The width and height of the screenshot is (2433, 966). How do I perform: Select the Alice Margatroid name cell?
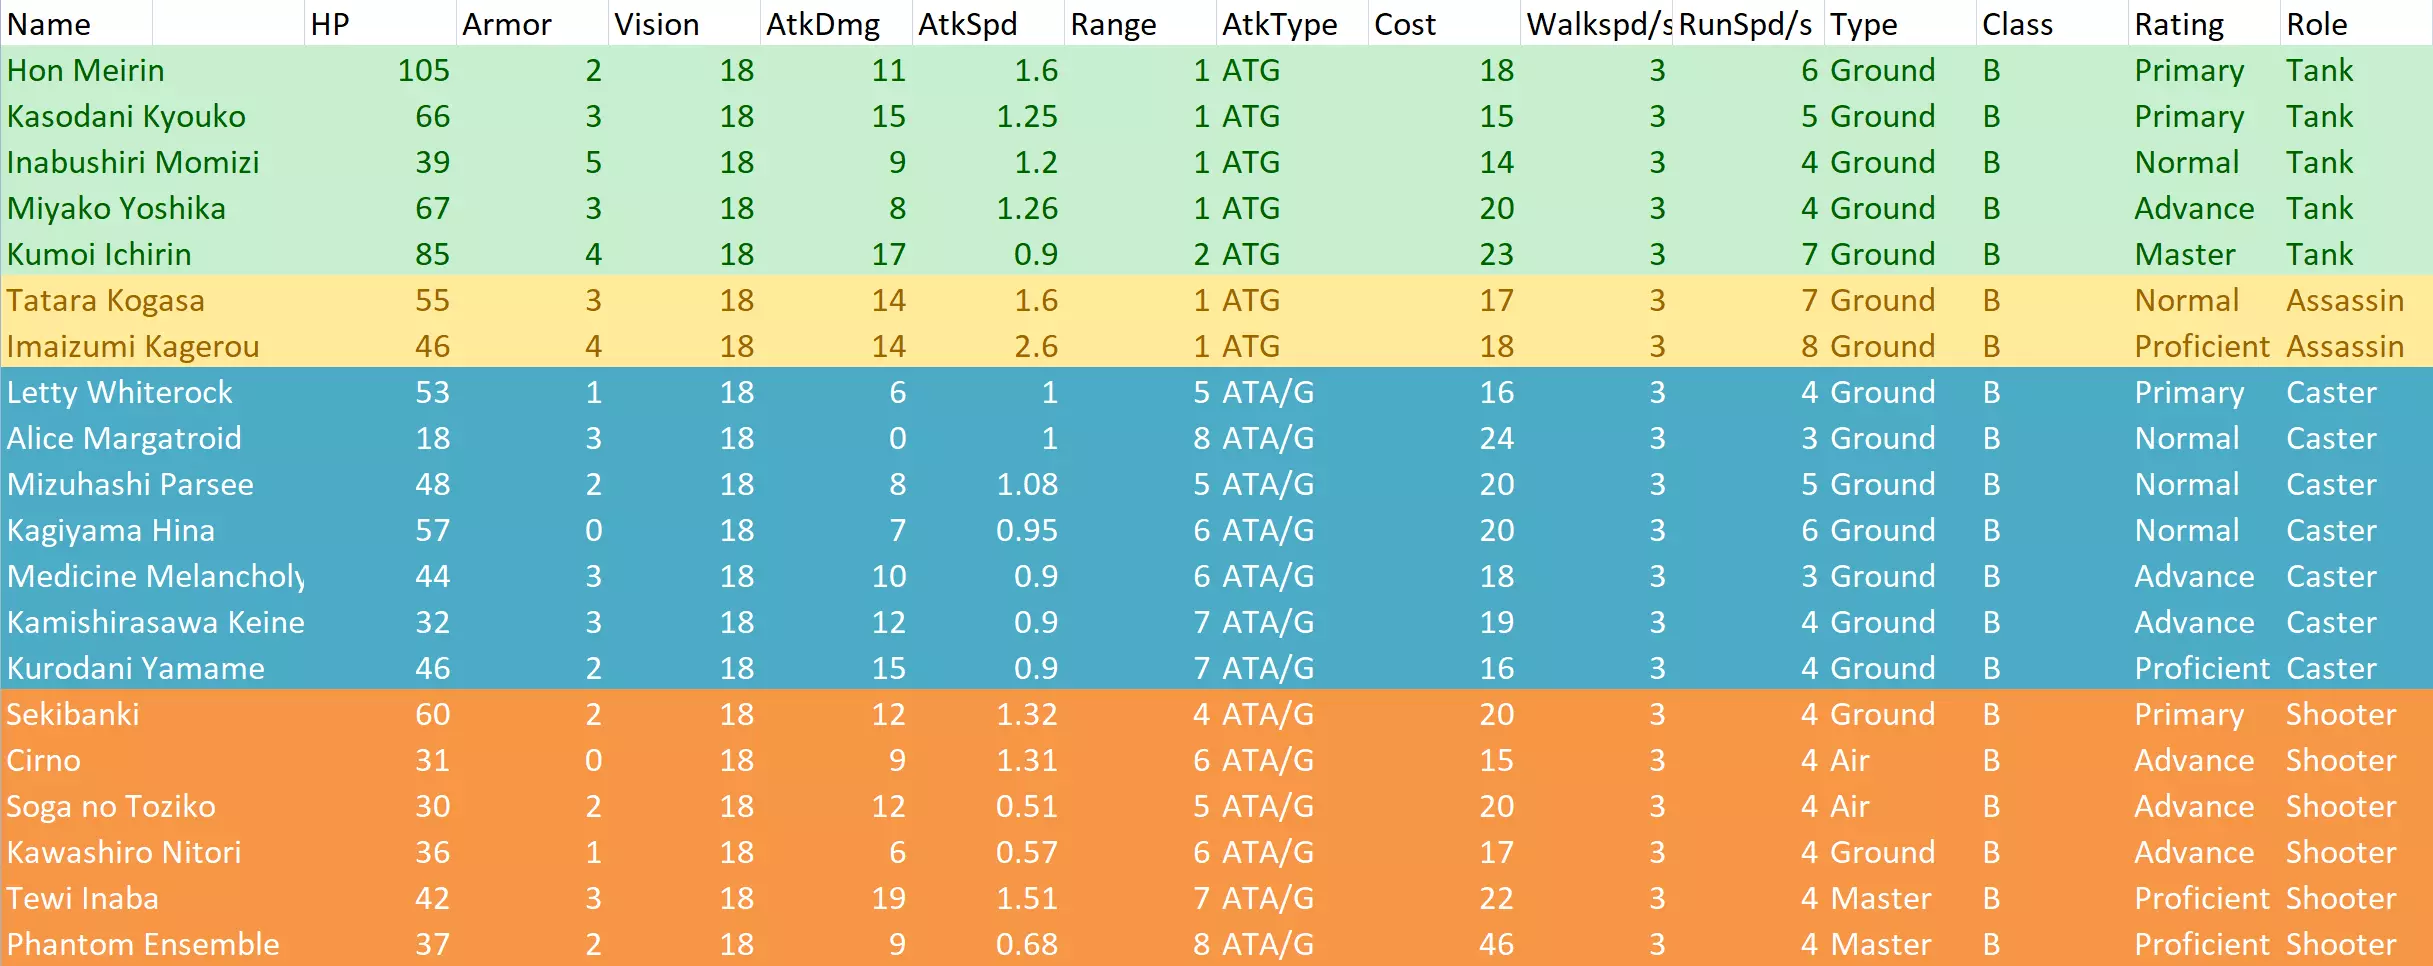pos(124,438)
